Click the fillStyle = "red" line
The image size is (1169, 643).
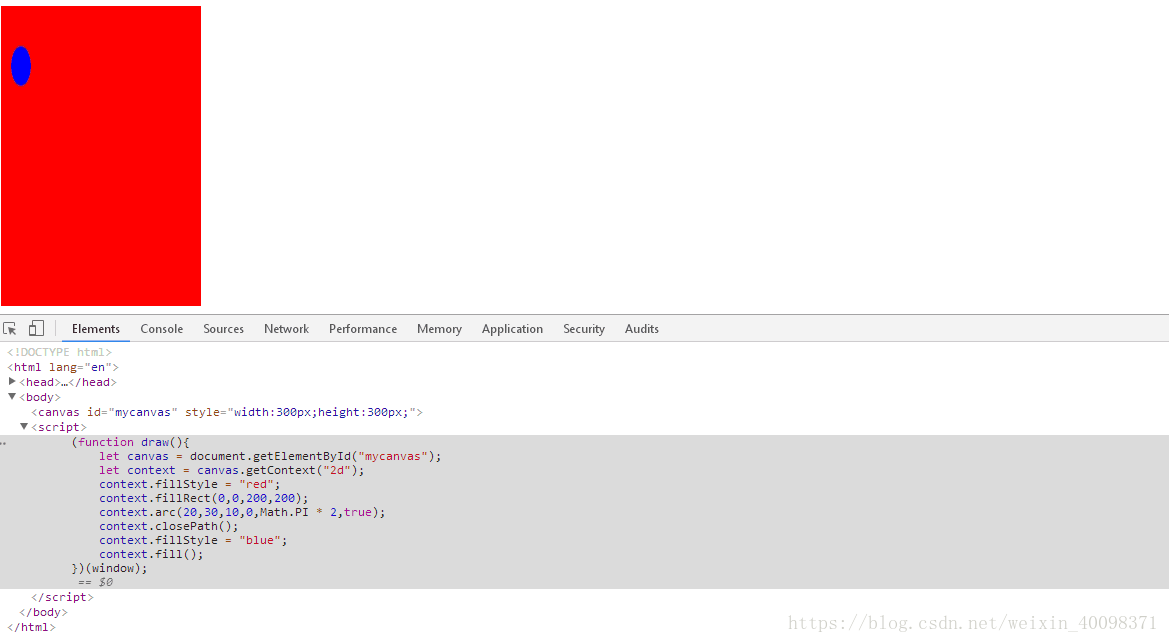point(190,484)
